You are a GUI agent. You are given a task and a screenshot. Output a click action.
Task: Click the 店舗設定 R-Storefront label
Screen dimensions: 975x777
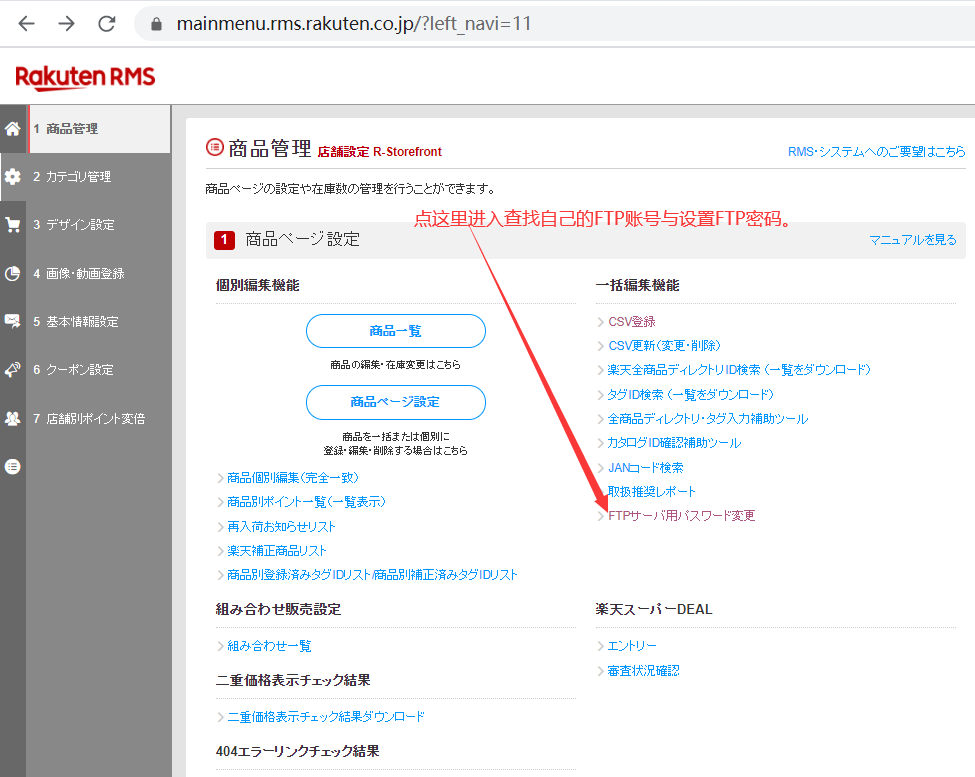[x=380, y=152]
